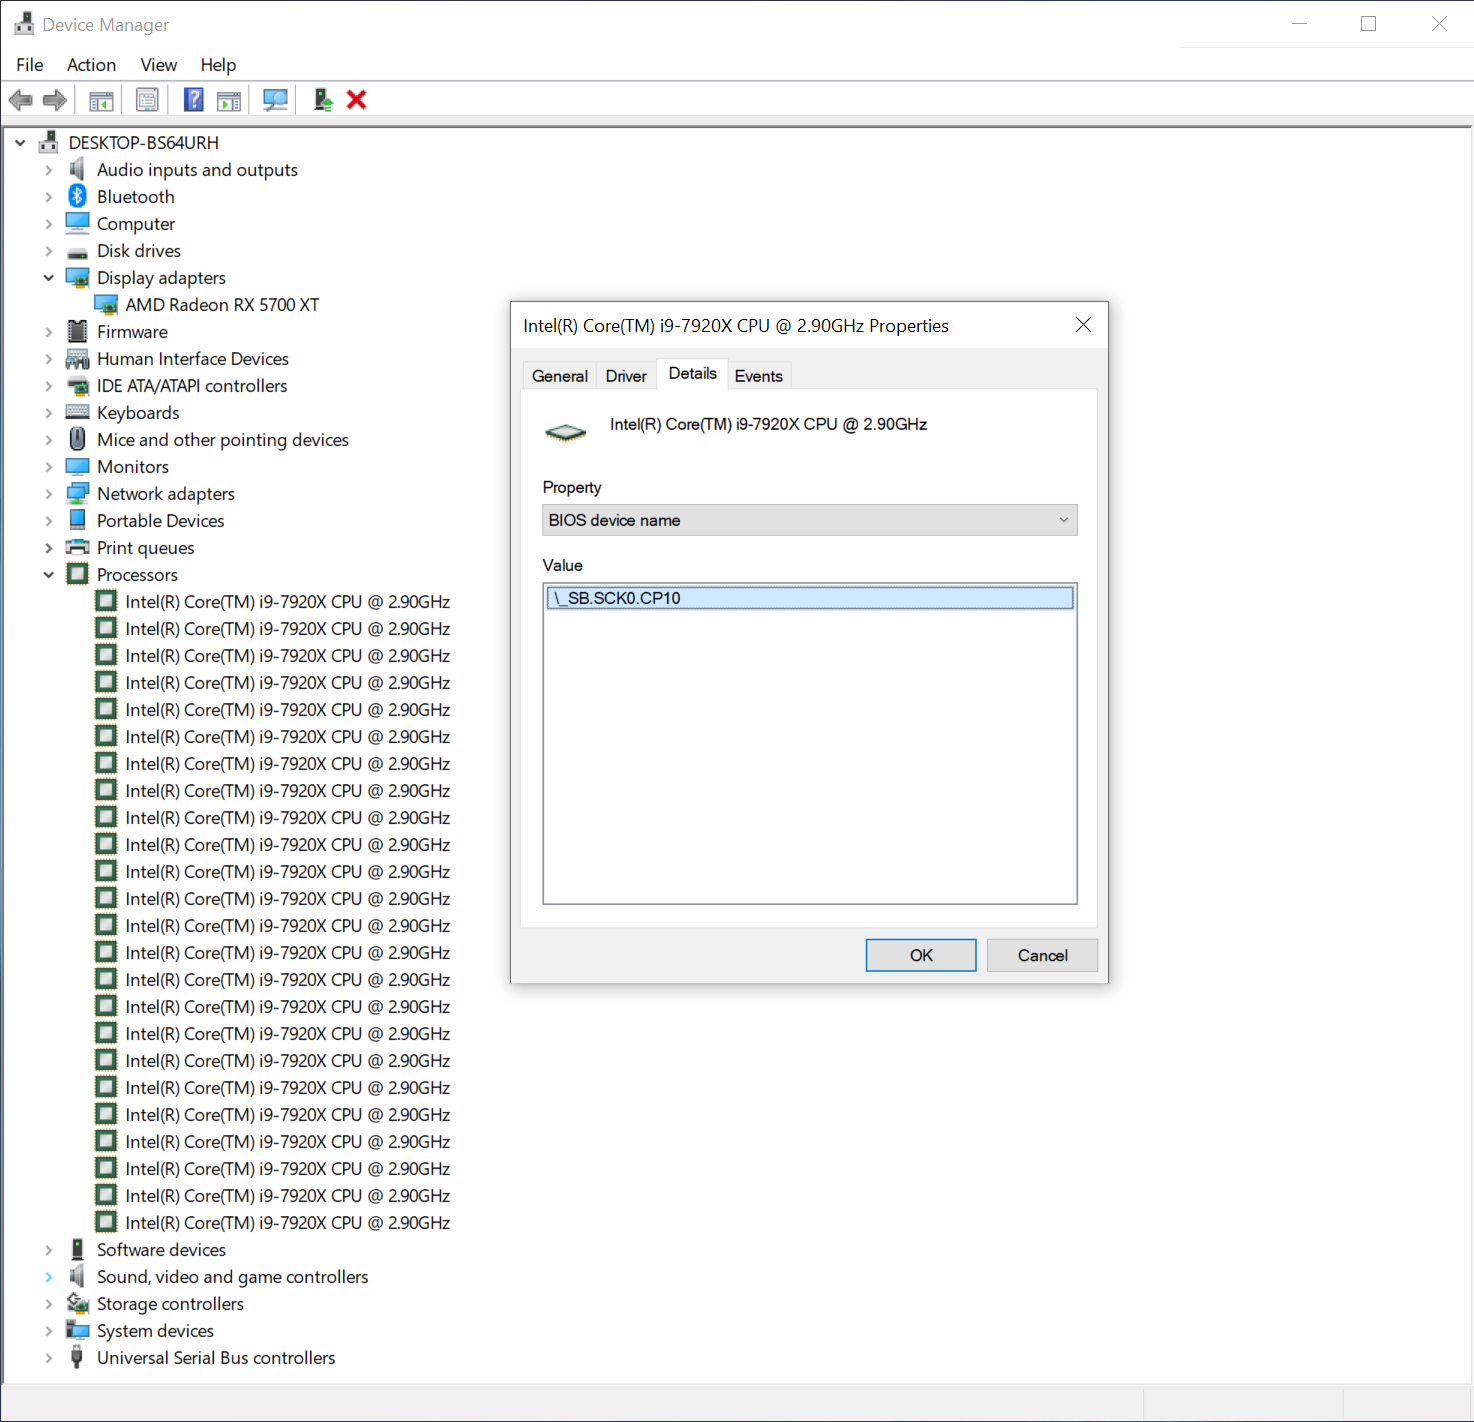Click the Show/Hide Console Tree toolbar icon
This screenshot has height=1422, width=1474.
coord(101,100)
